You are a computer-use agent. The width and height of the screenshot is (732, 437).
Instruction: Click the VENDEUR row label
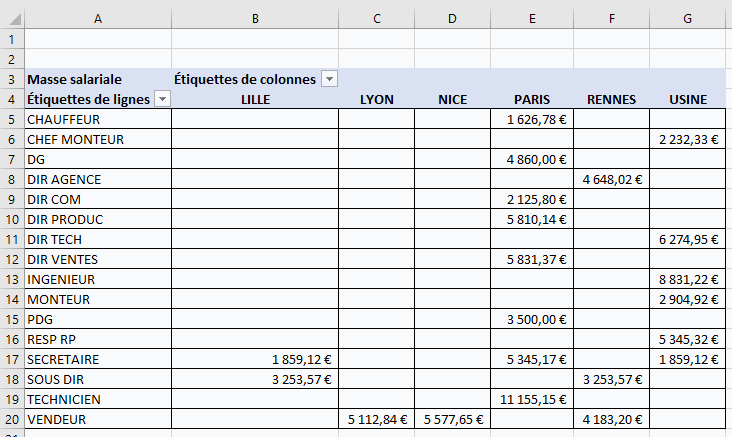[97, 419]
